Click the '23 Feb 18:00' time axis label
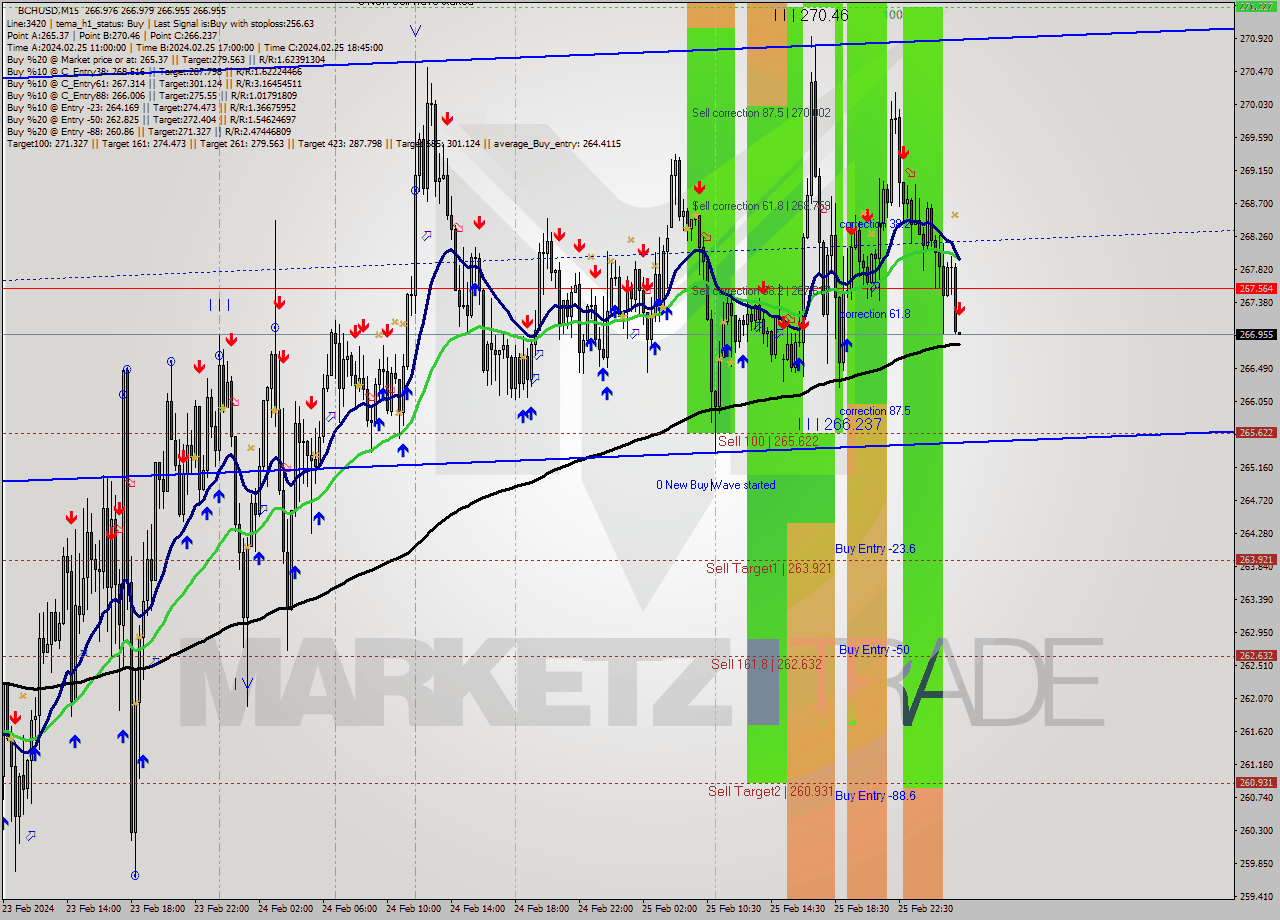This screenshot has height=920, width=1280. coord(158,909)
